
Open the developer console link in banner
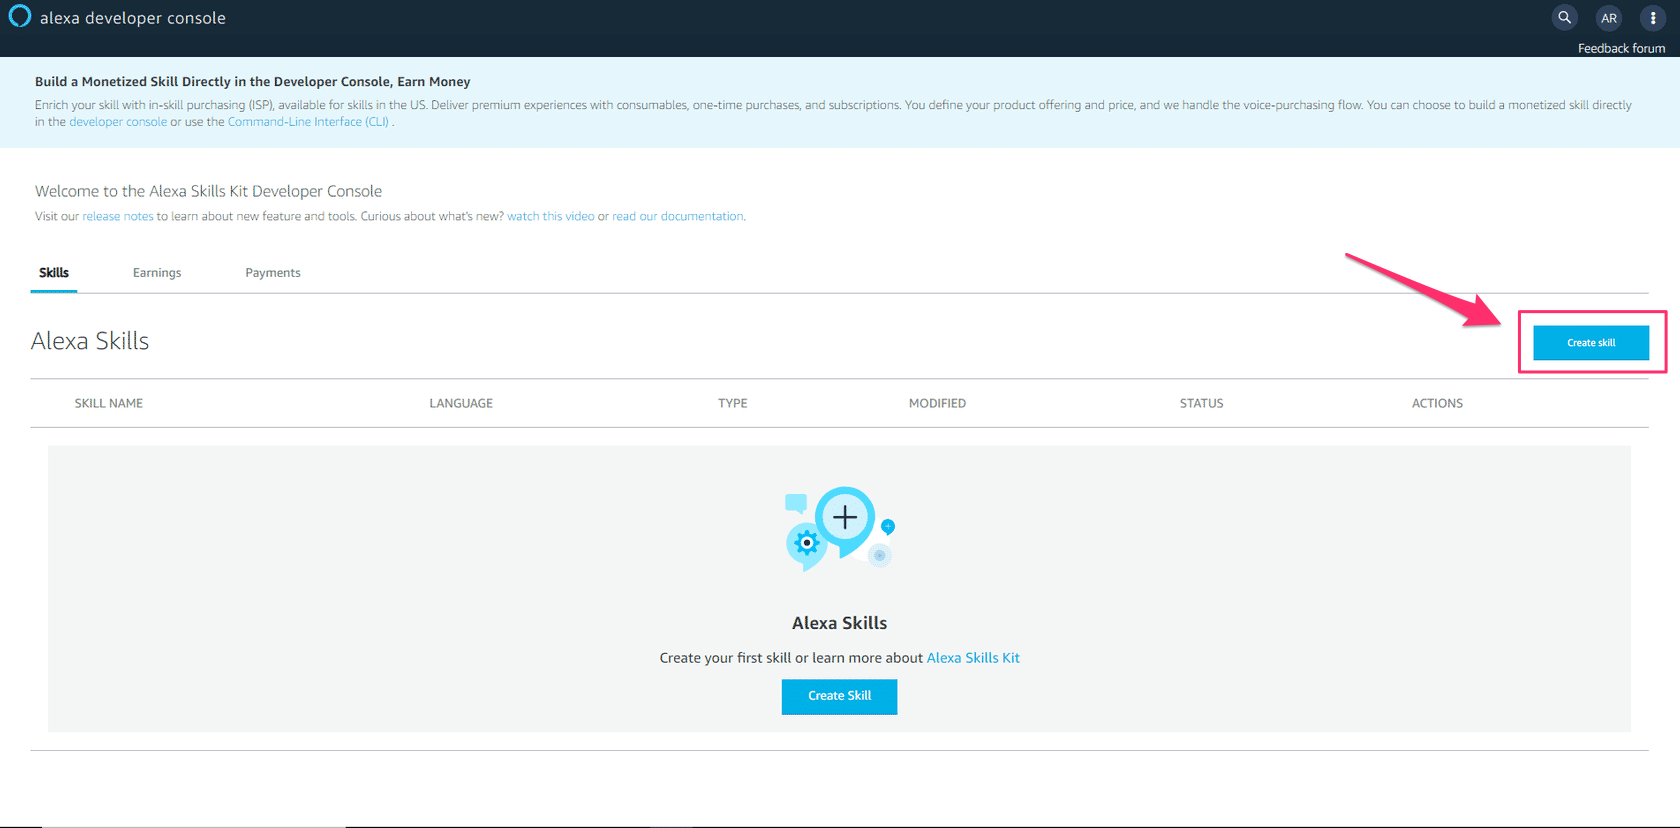[x=118, y=122]
